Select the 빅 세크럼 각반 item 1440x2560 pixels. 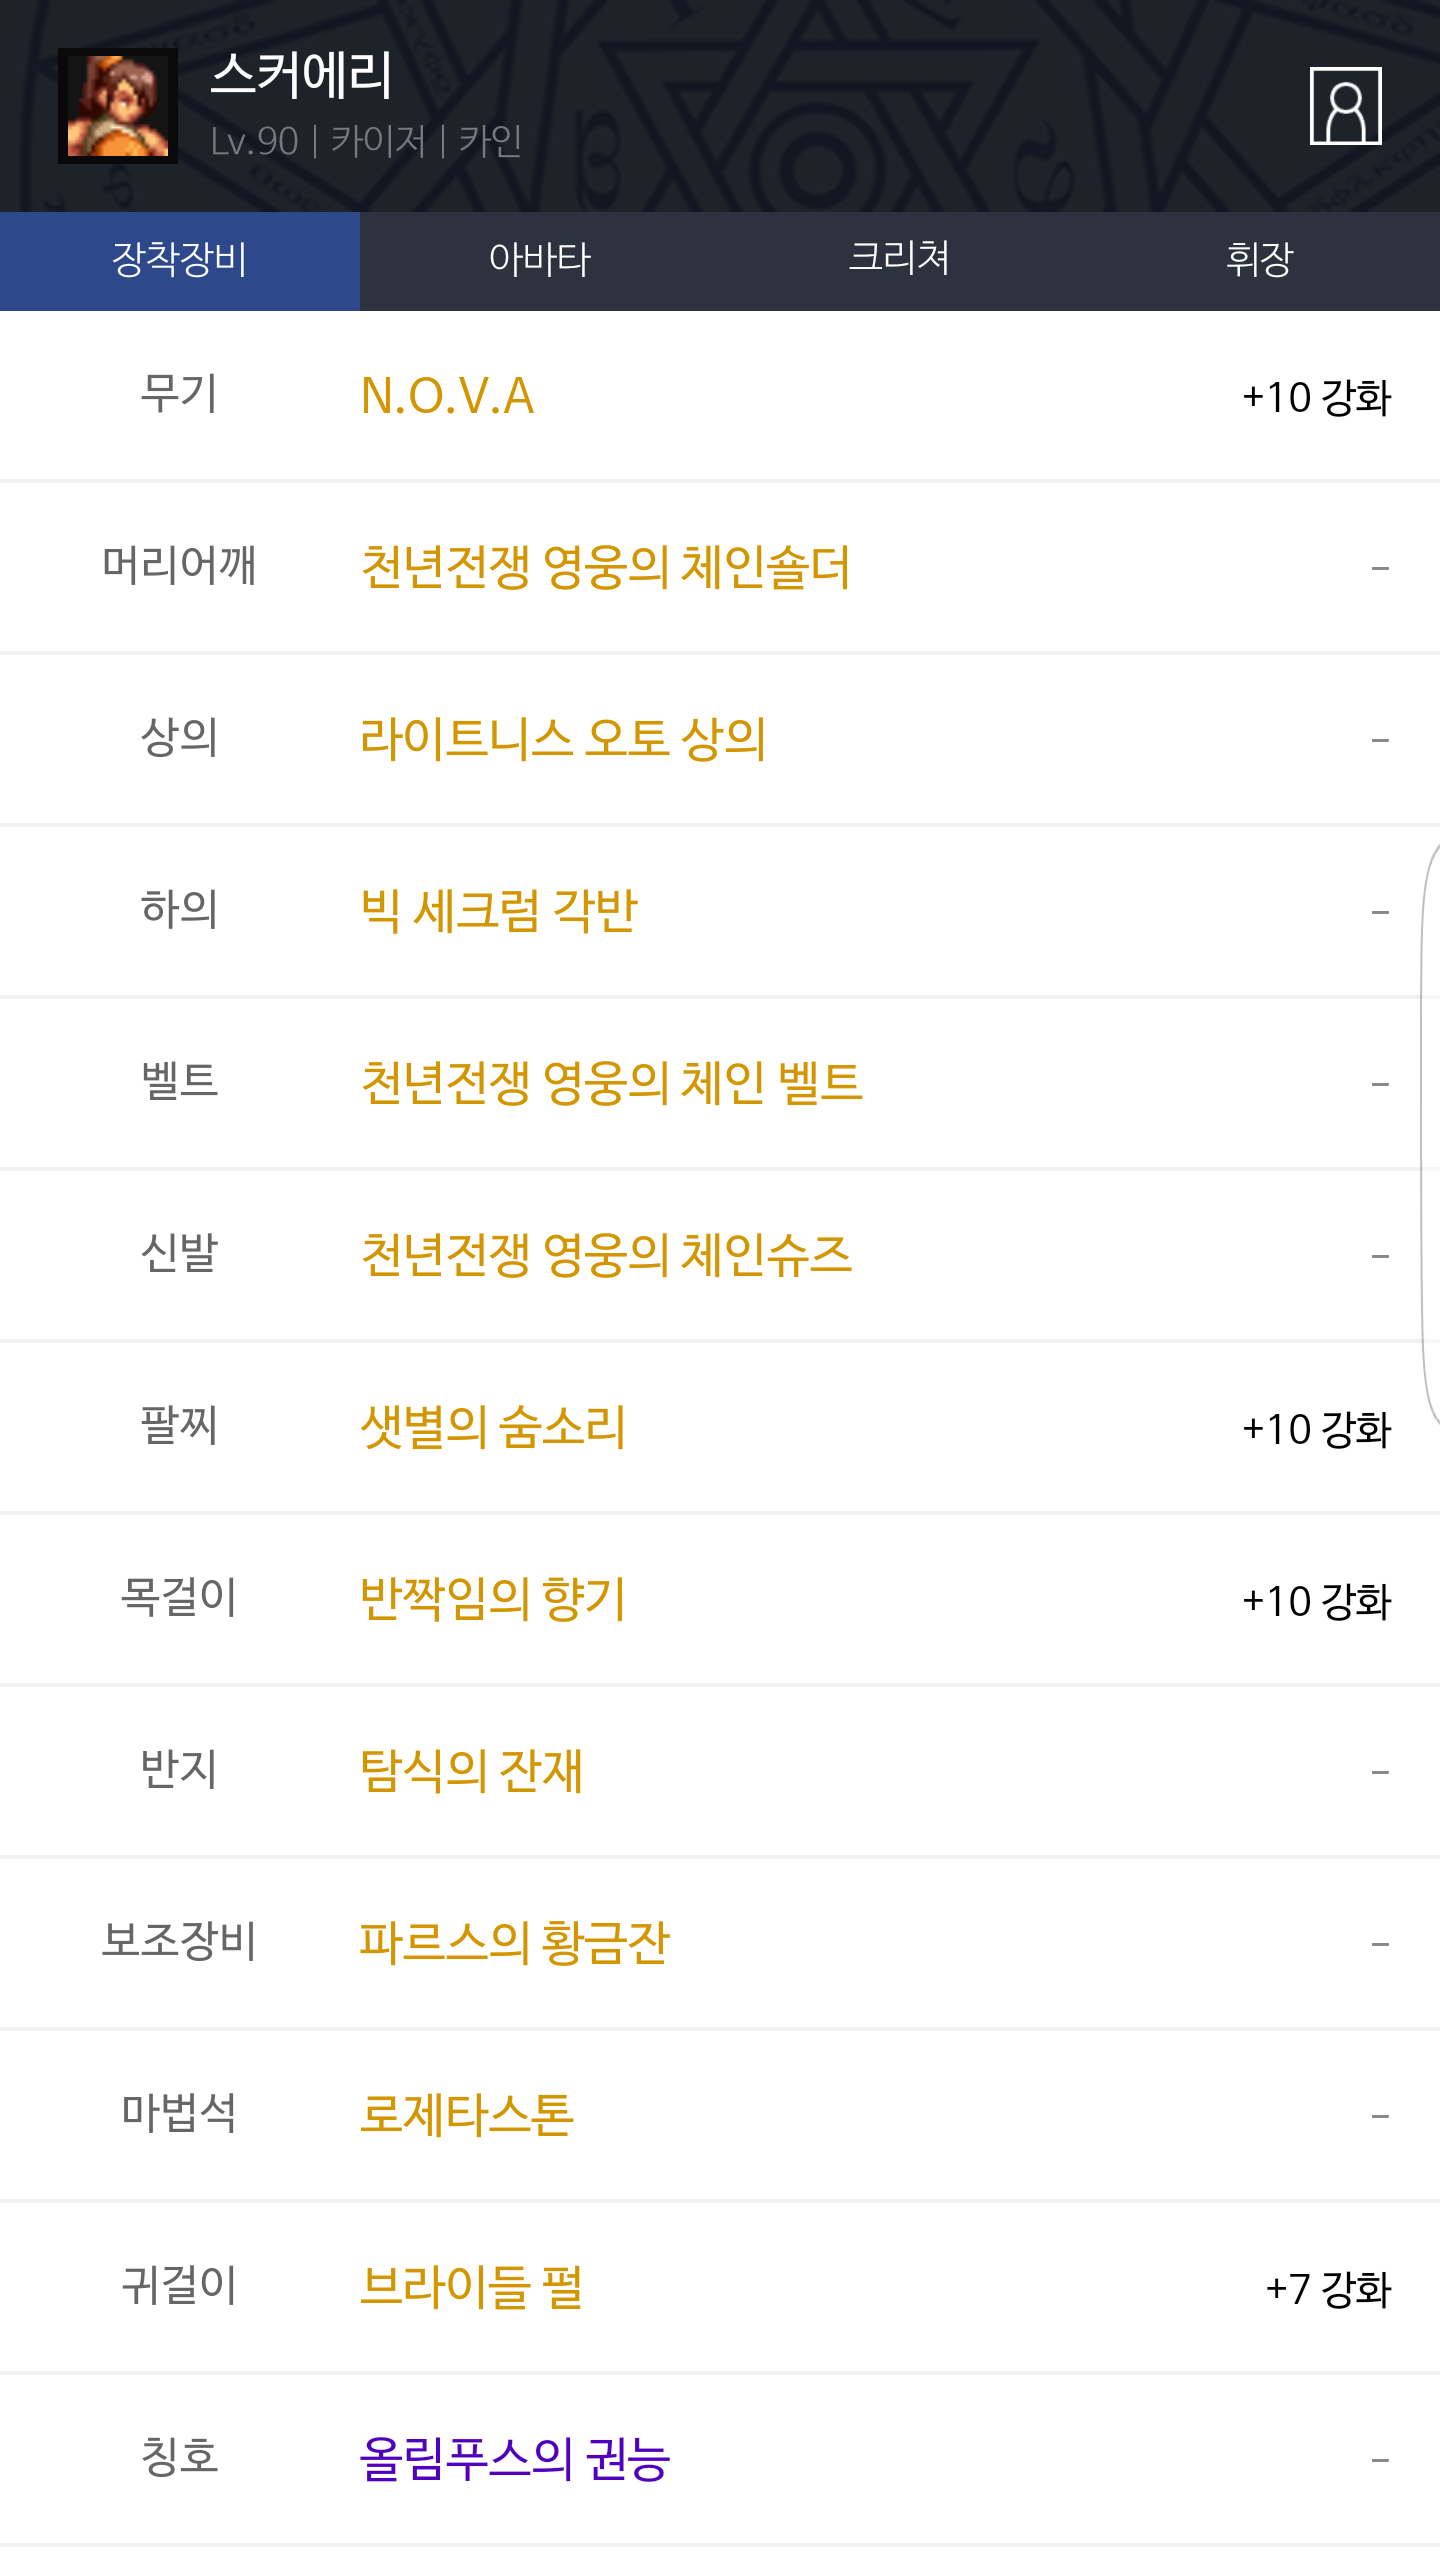(x=498, y=911)
